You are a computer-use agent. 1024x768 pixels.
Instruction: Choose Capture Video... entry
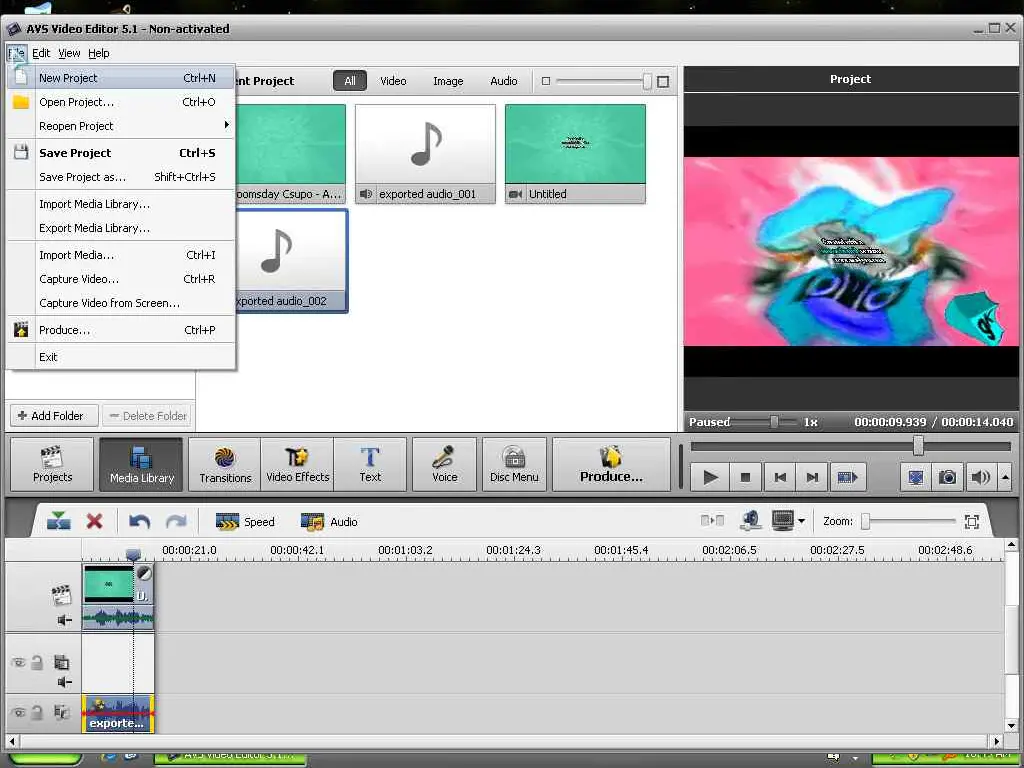pyautogui.click(x=121, y=279)
